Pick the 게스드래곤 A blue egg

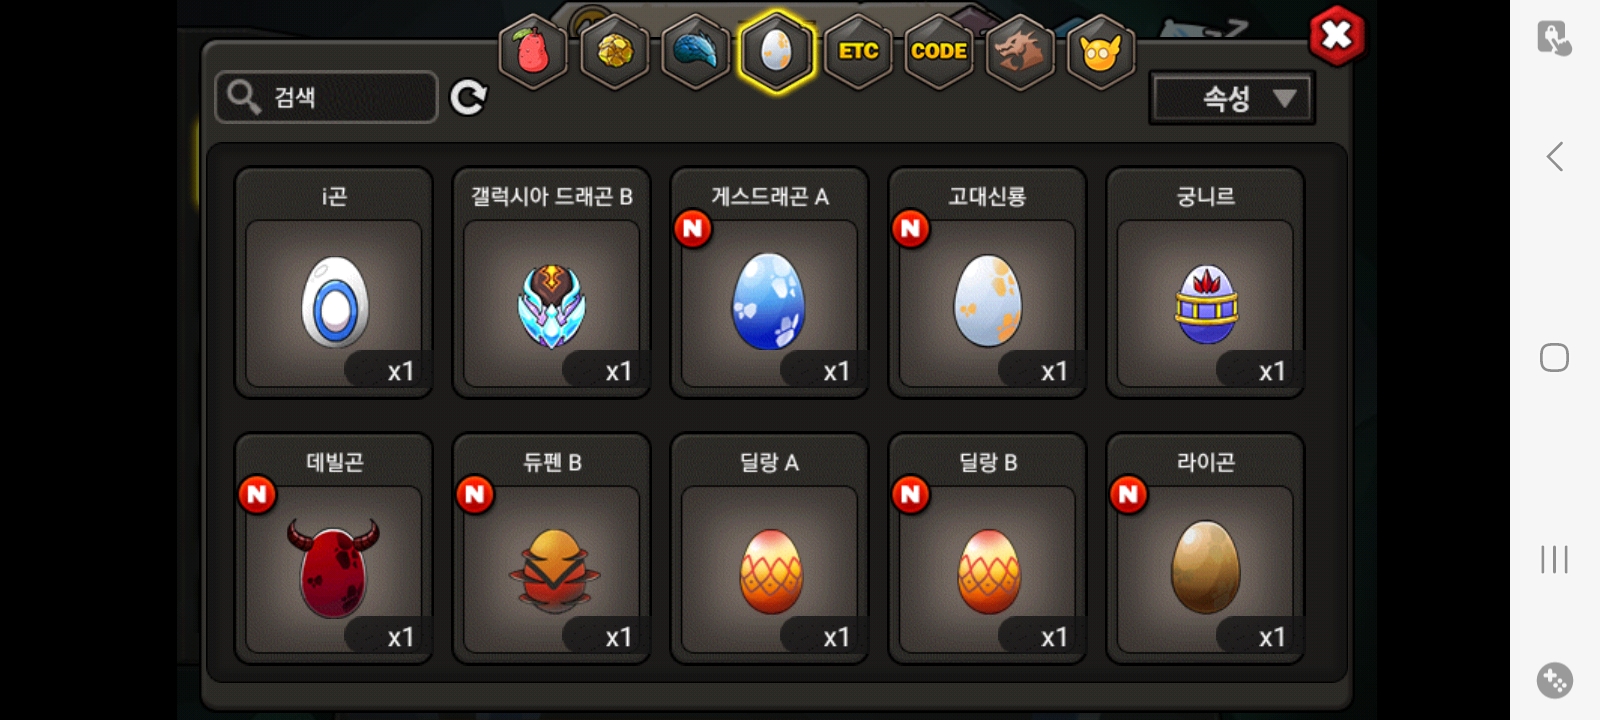coord(770,283)
